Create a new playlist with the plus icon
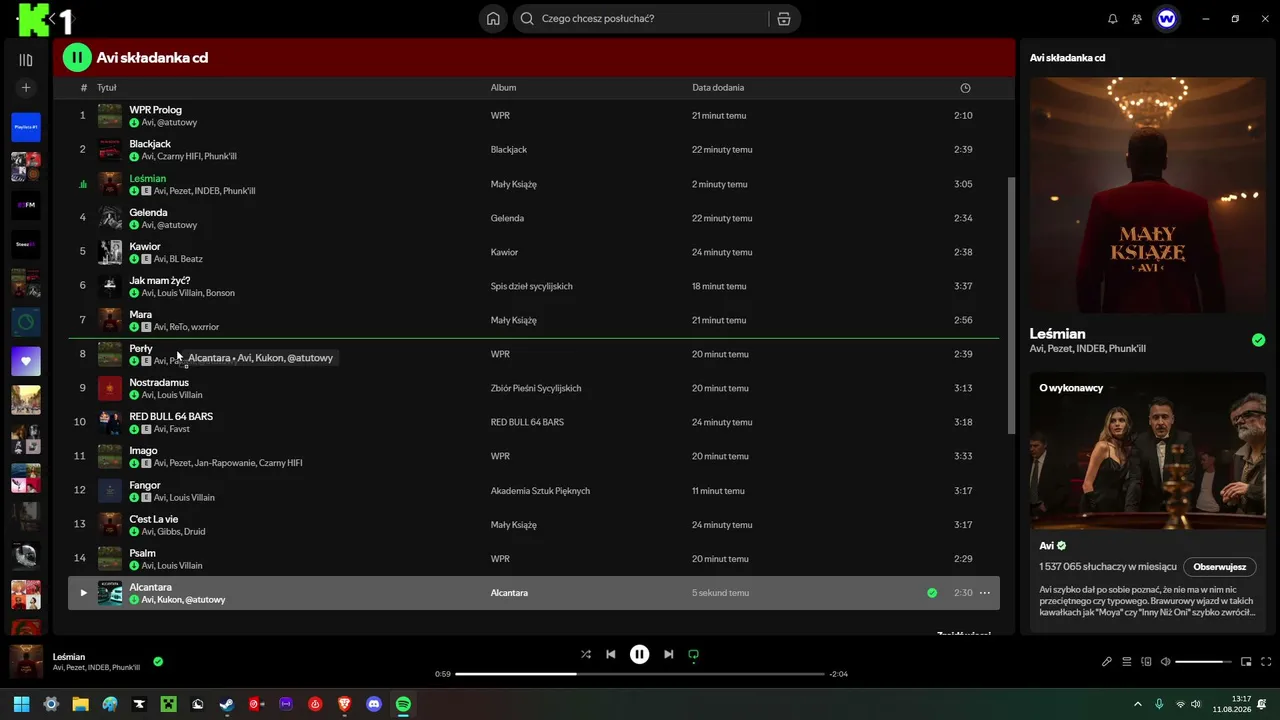Image resolution: width=1280 pixels, height=720 pixels. pyautogui.click(x=26, y=88)
